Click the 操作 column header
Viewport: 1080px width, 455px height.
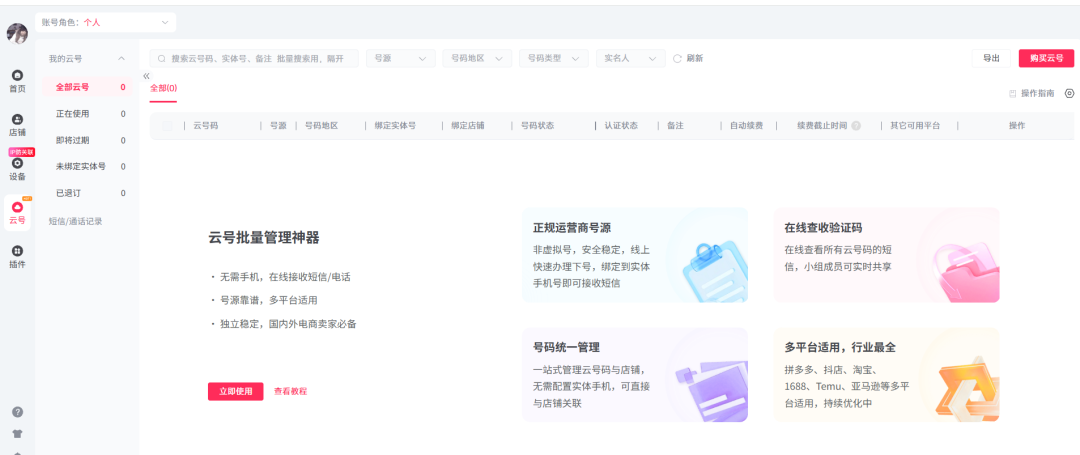coord(1017,126)
